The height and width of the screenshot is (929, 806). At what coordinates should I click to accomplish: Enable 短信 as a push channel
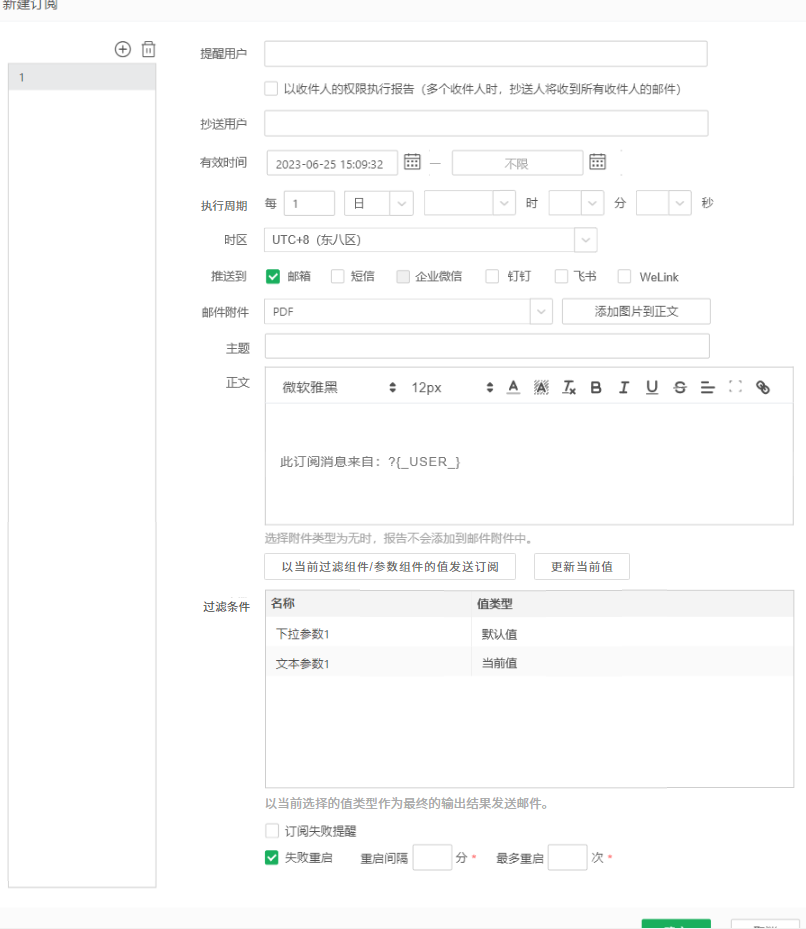tap(338, 276)
